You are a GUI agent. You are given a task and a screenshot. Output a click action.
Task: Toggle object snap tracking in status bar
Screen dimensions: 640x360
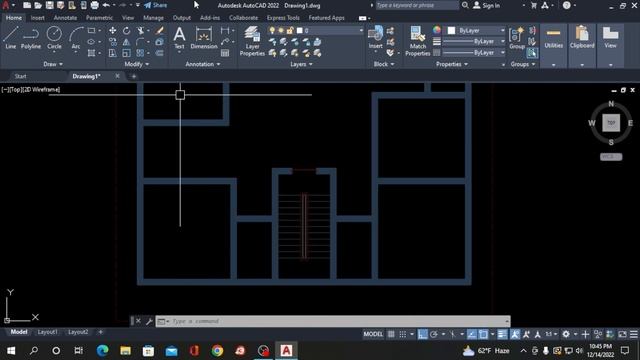[x=472, y=334]
